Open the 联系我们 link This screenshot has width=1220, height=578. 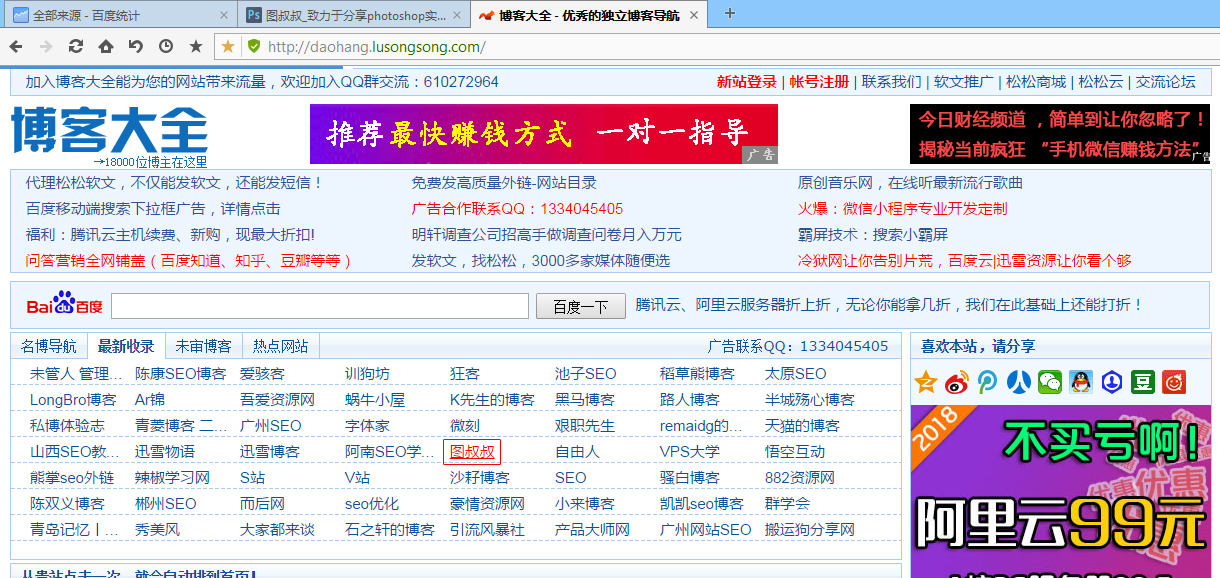tap(892, 82)
